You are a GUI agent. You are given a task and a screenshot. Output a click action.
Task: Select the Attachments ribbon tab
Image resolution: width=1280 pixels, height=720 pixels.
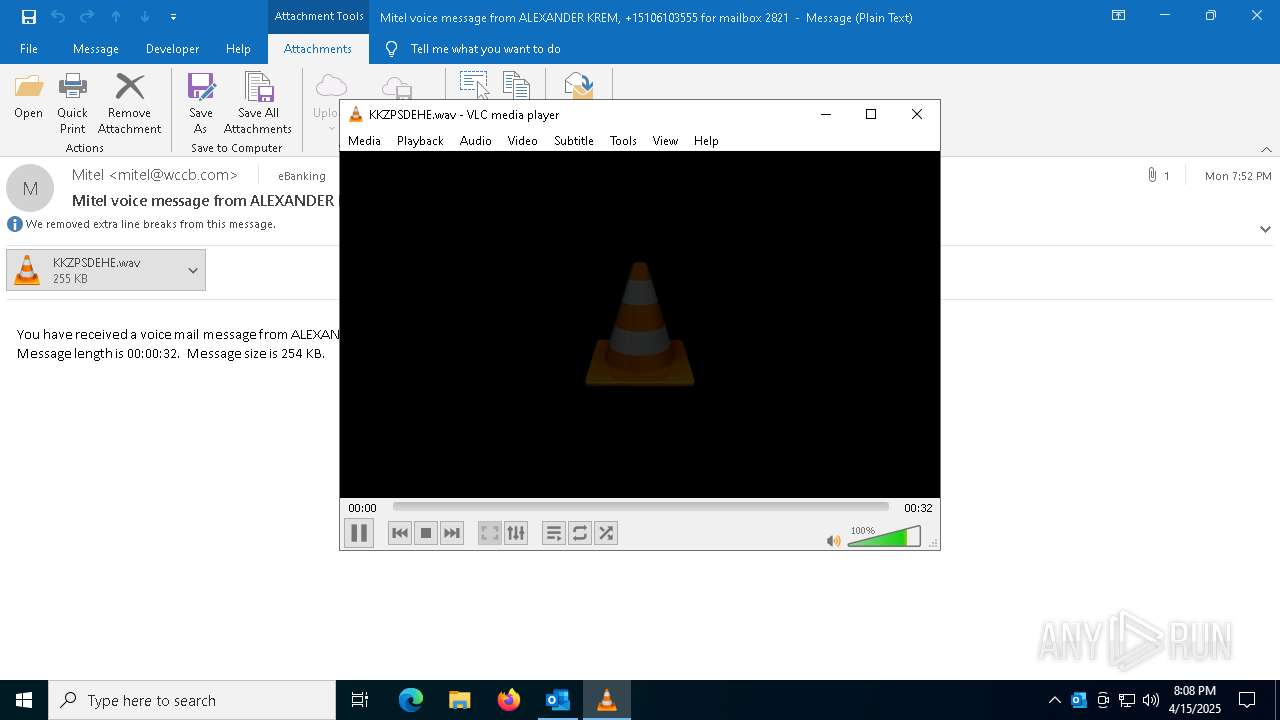coord(318,49)
